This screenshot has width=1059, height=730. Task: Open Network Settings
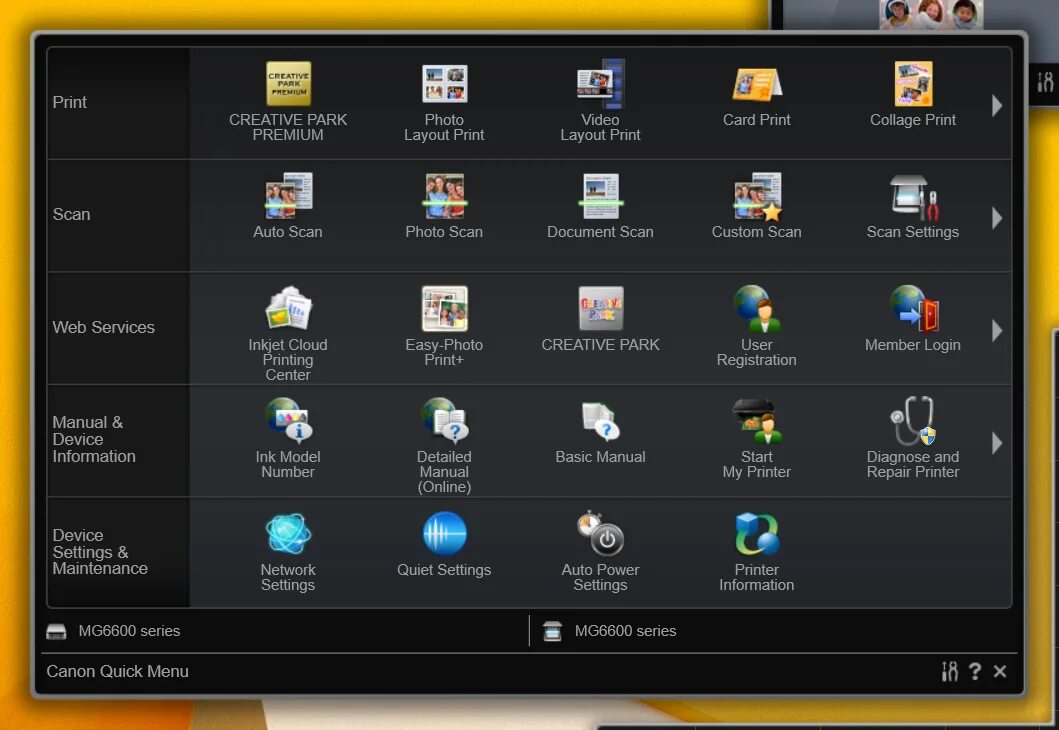[x=288, y=552]
